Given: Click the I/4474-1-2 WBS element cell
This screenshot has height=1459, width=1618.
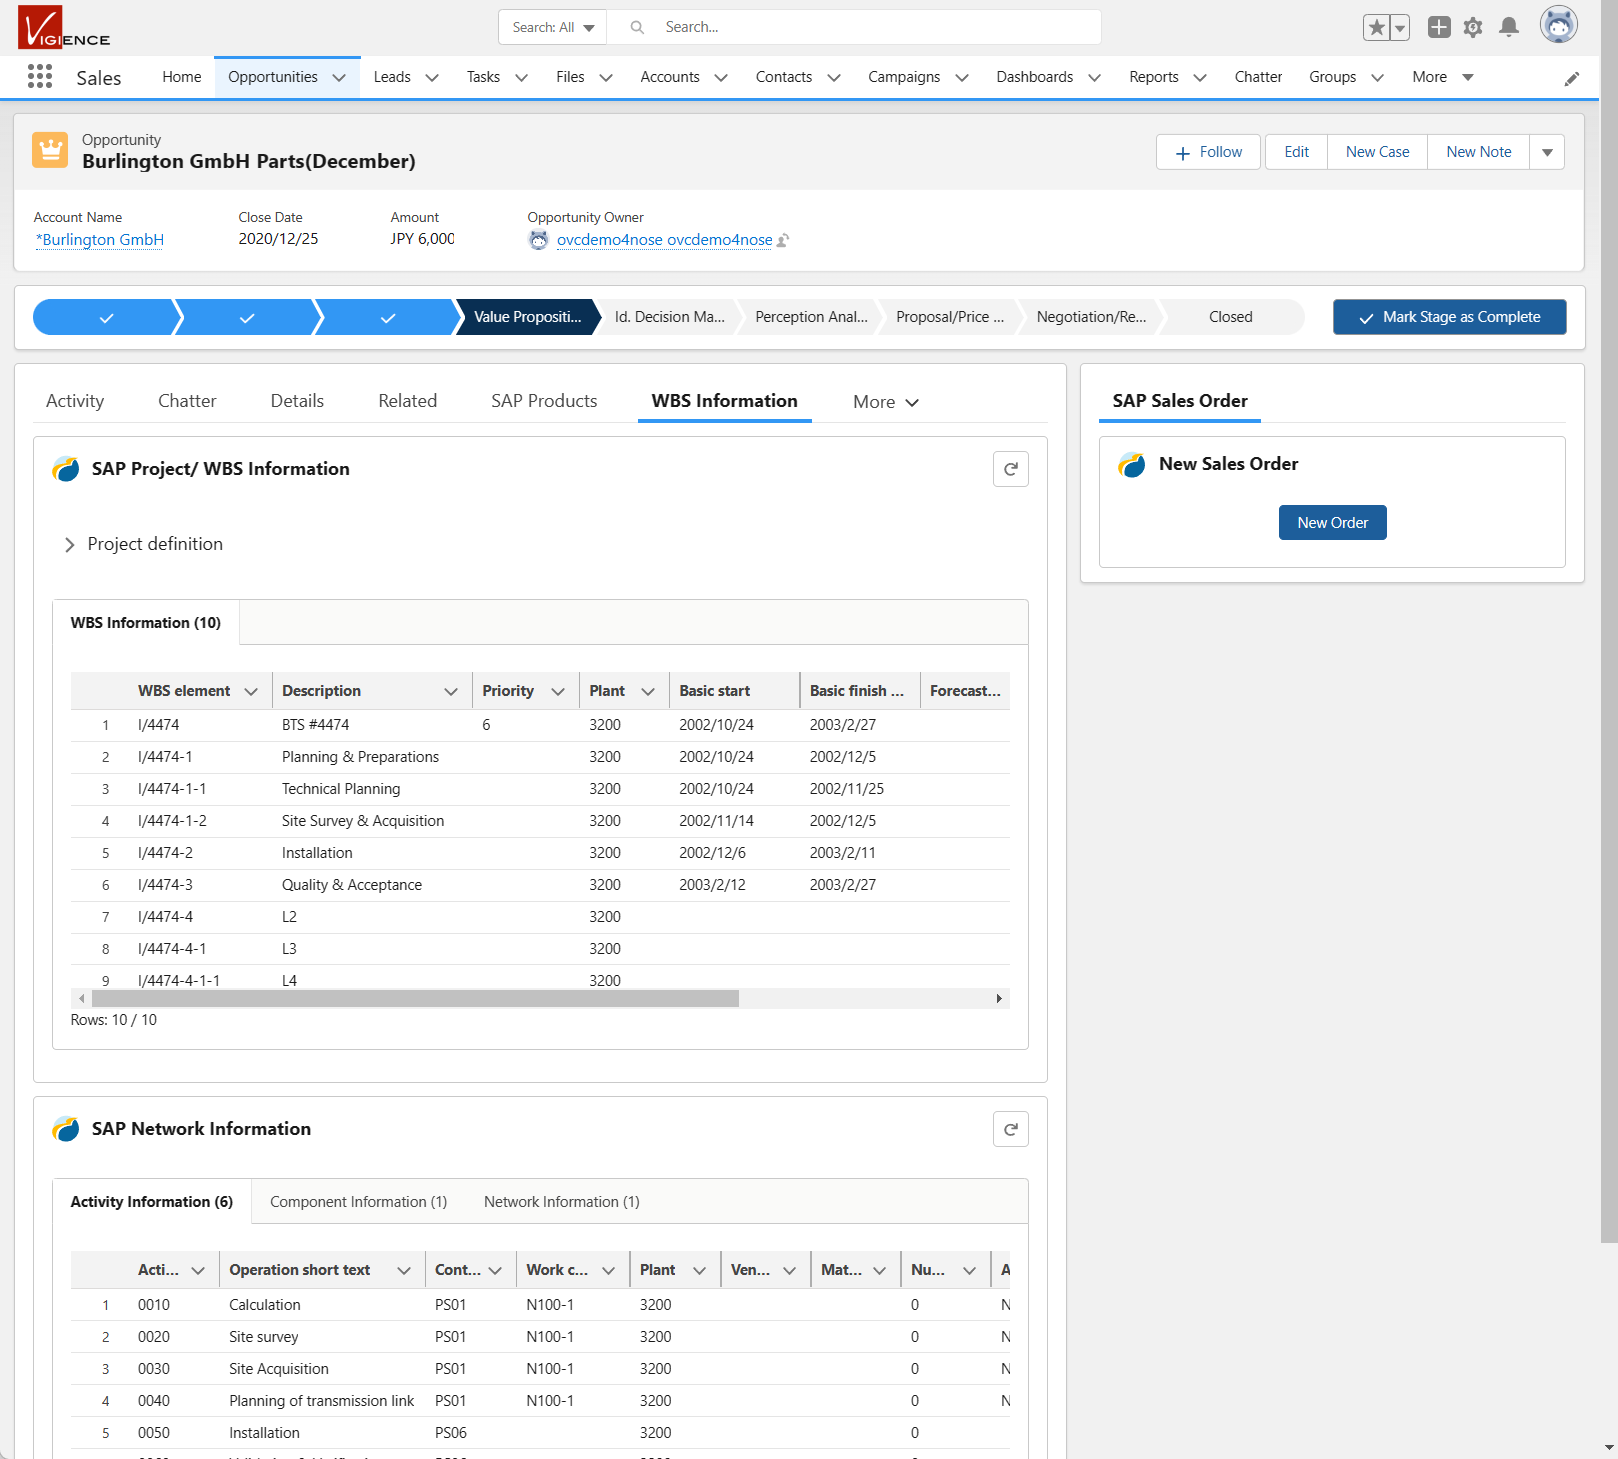Looking at the screenshot, I should click(x=172, y=821).
